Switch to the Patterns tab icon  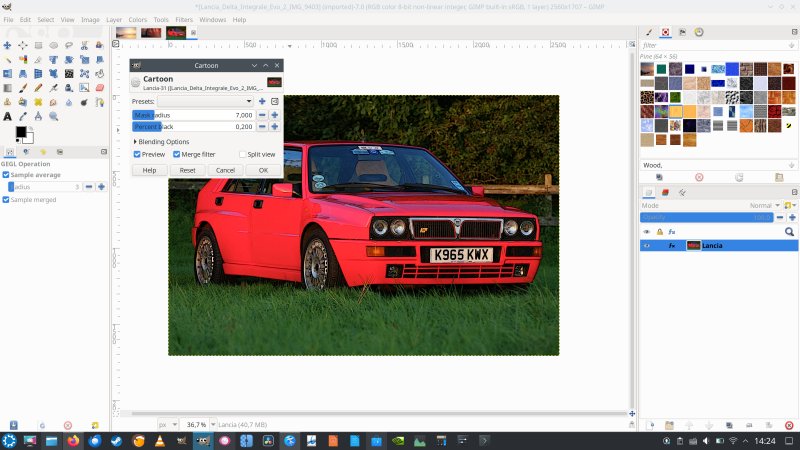(664, 32)
